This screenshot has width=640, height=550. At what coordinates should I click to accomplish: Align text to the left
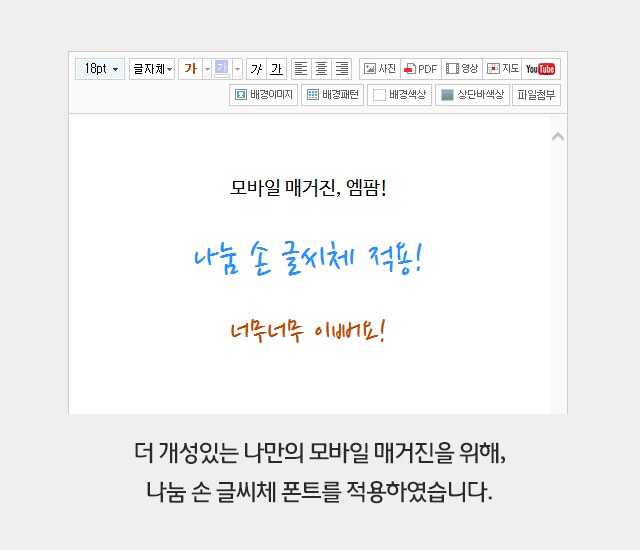301,69
